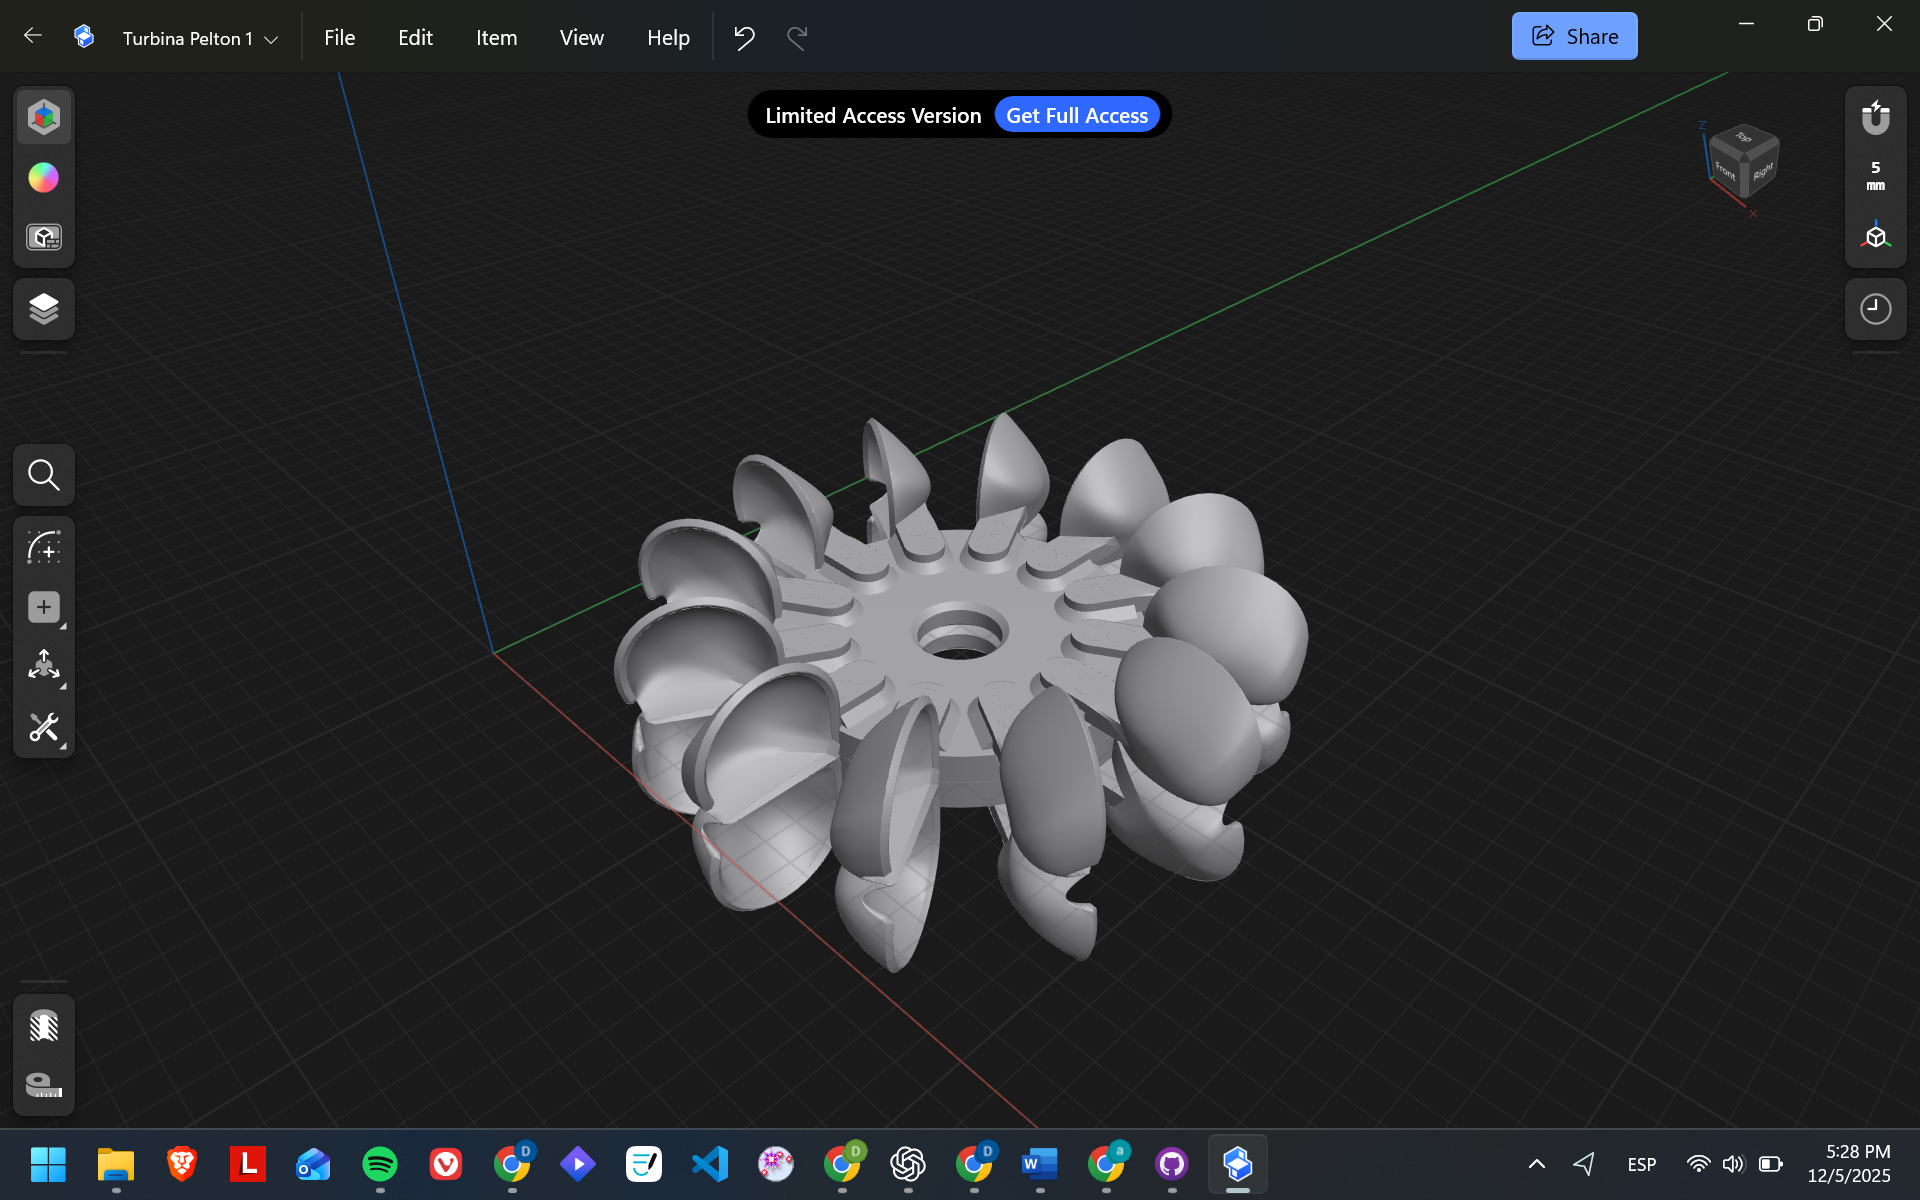Open Microsoft Word from the taskbar

point(1040,1164)
